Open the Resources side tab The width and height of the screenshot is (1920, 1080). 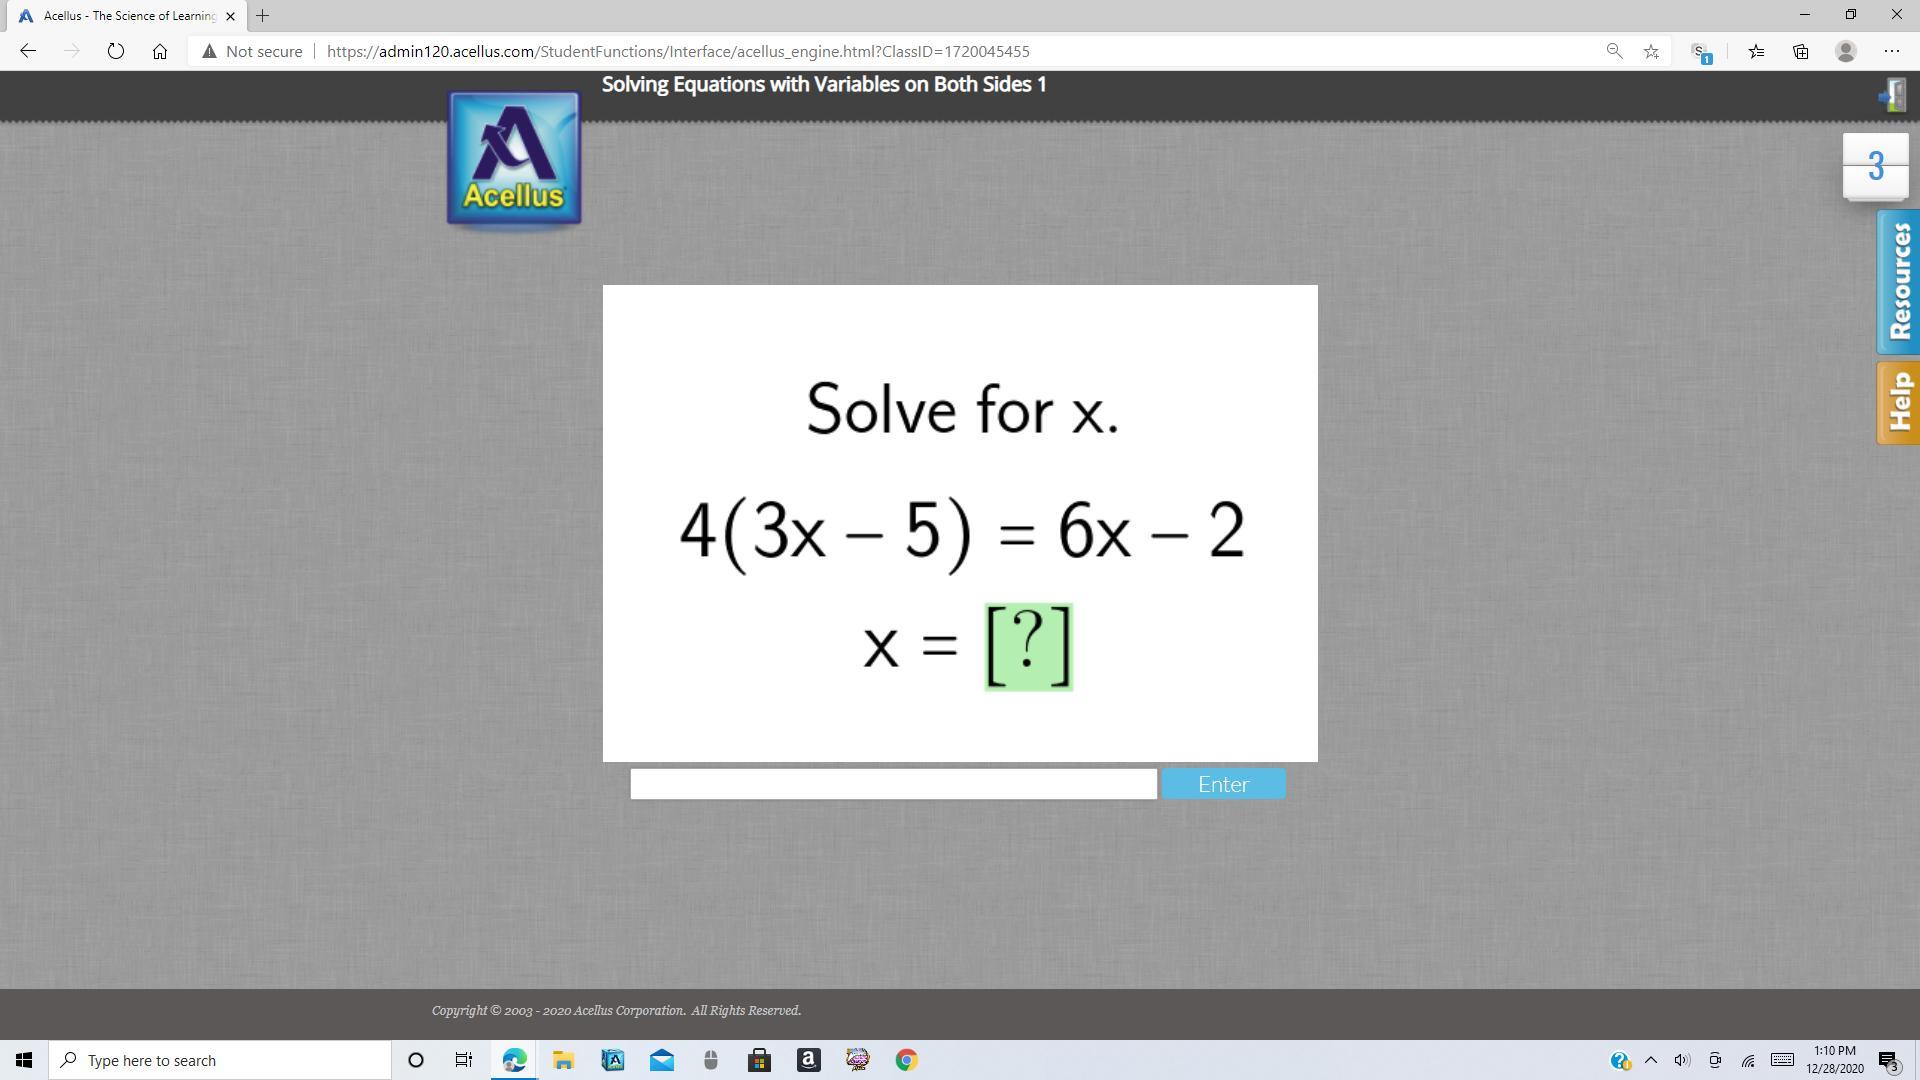[1898, 282]
